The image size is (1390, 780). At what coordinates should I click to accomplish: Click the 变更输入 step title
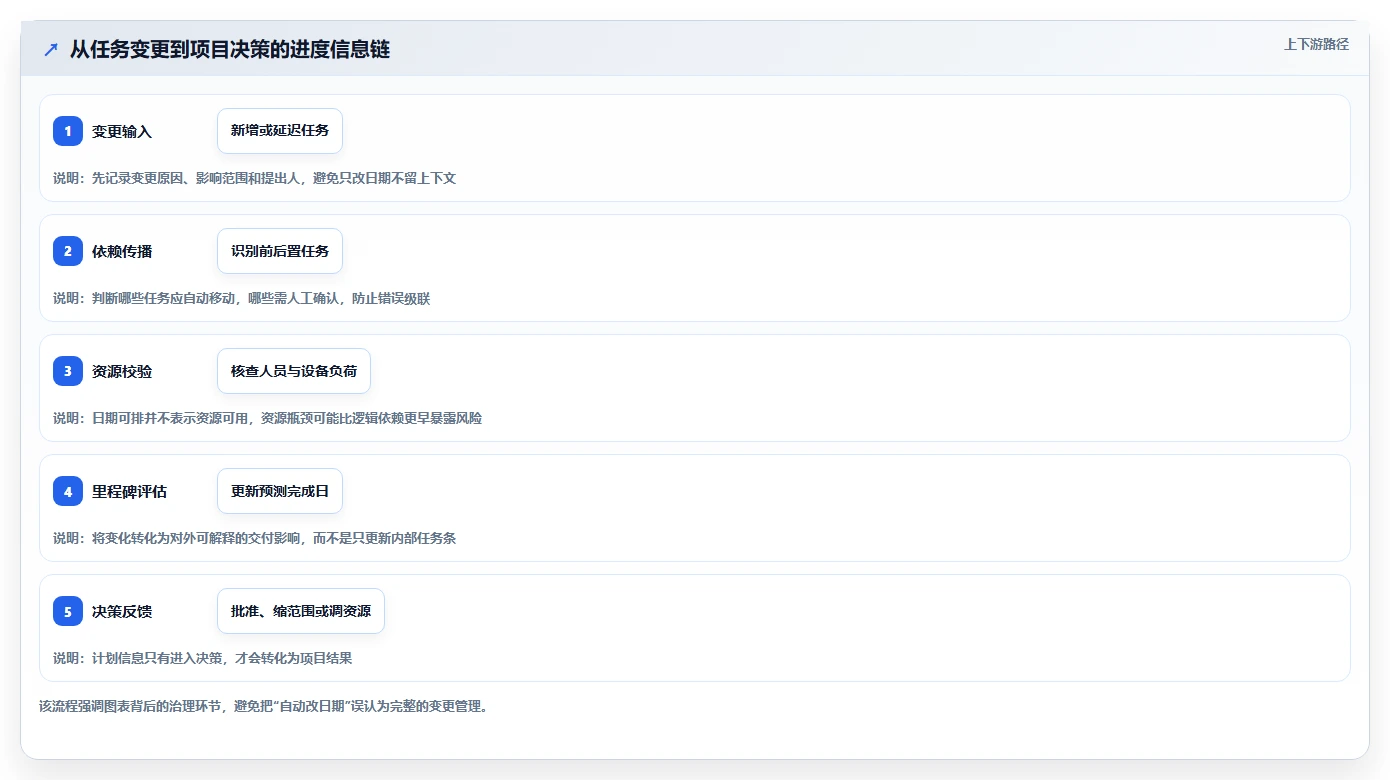pos(122,131)
